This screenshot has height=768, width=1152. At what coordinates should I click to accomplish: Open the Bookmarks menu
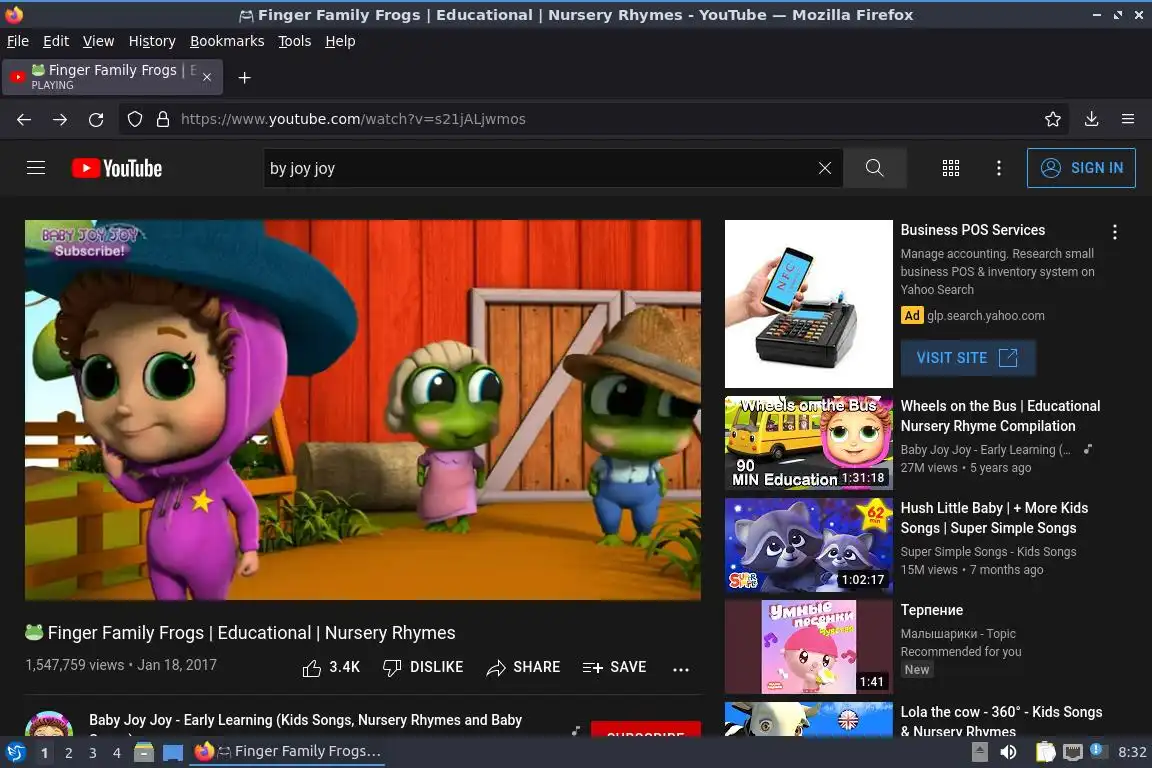pos(227,41)
